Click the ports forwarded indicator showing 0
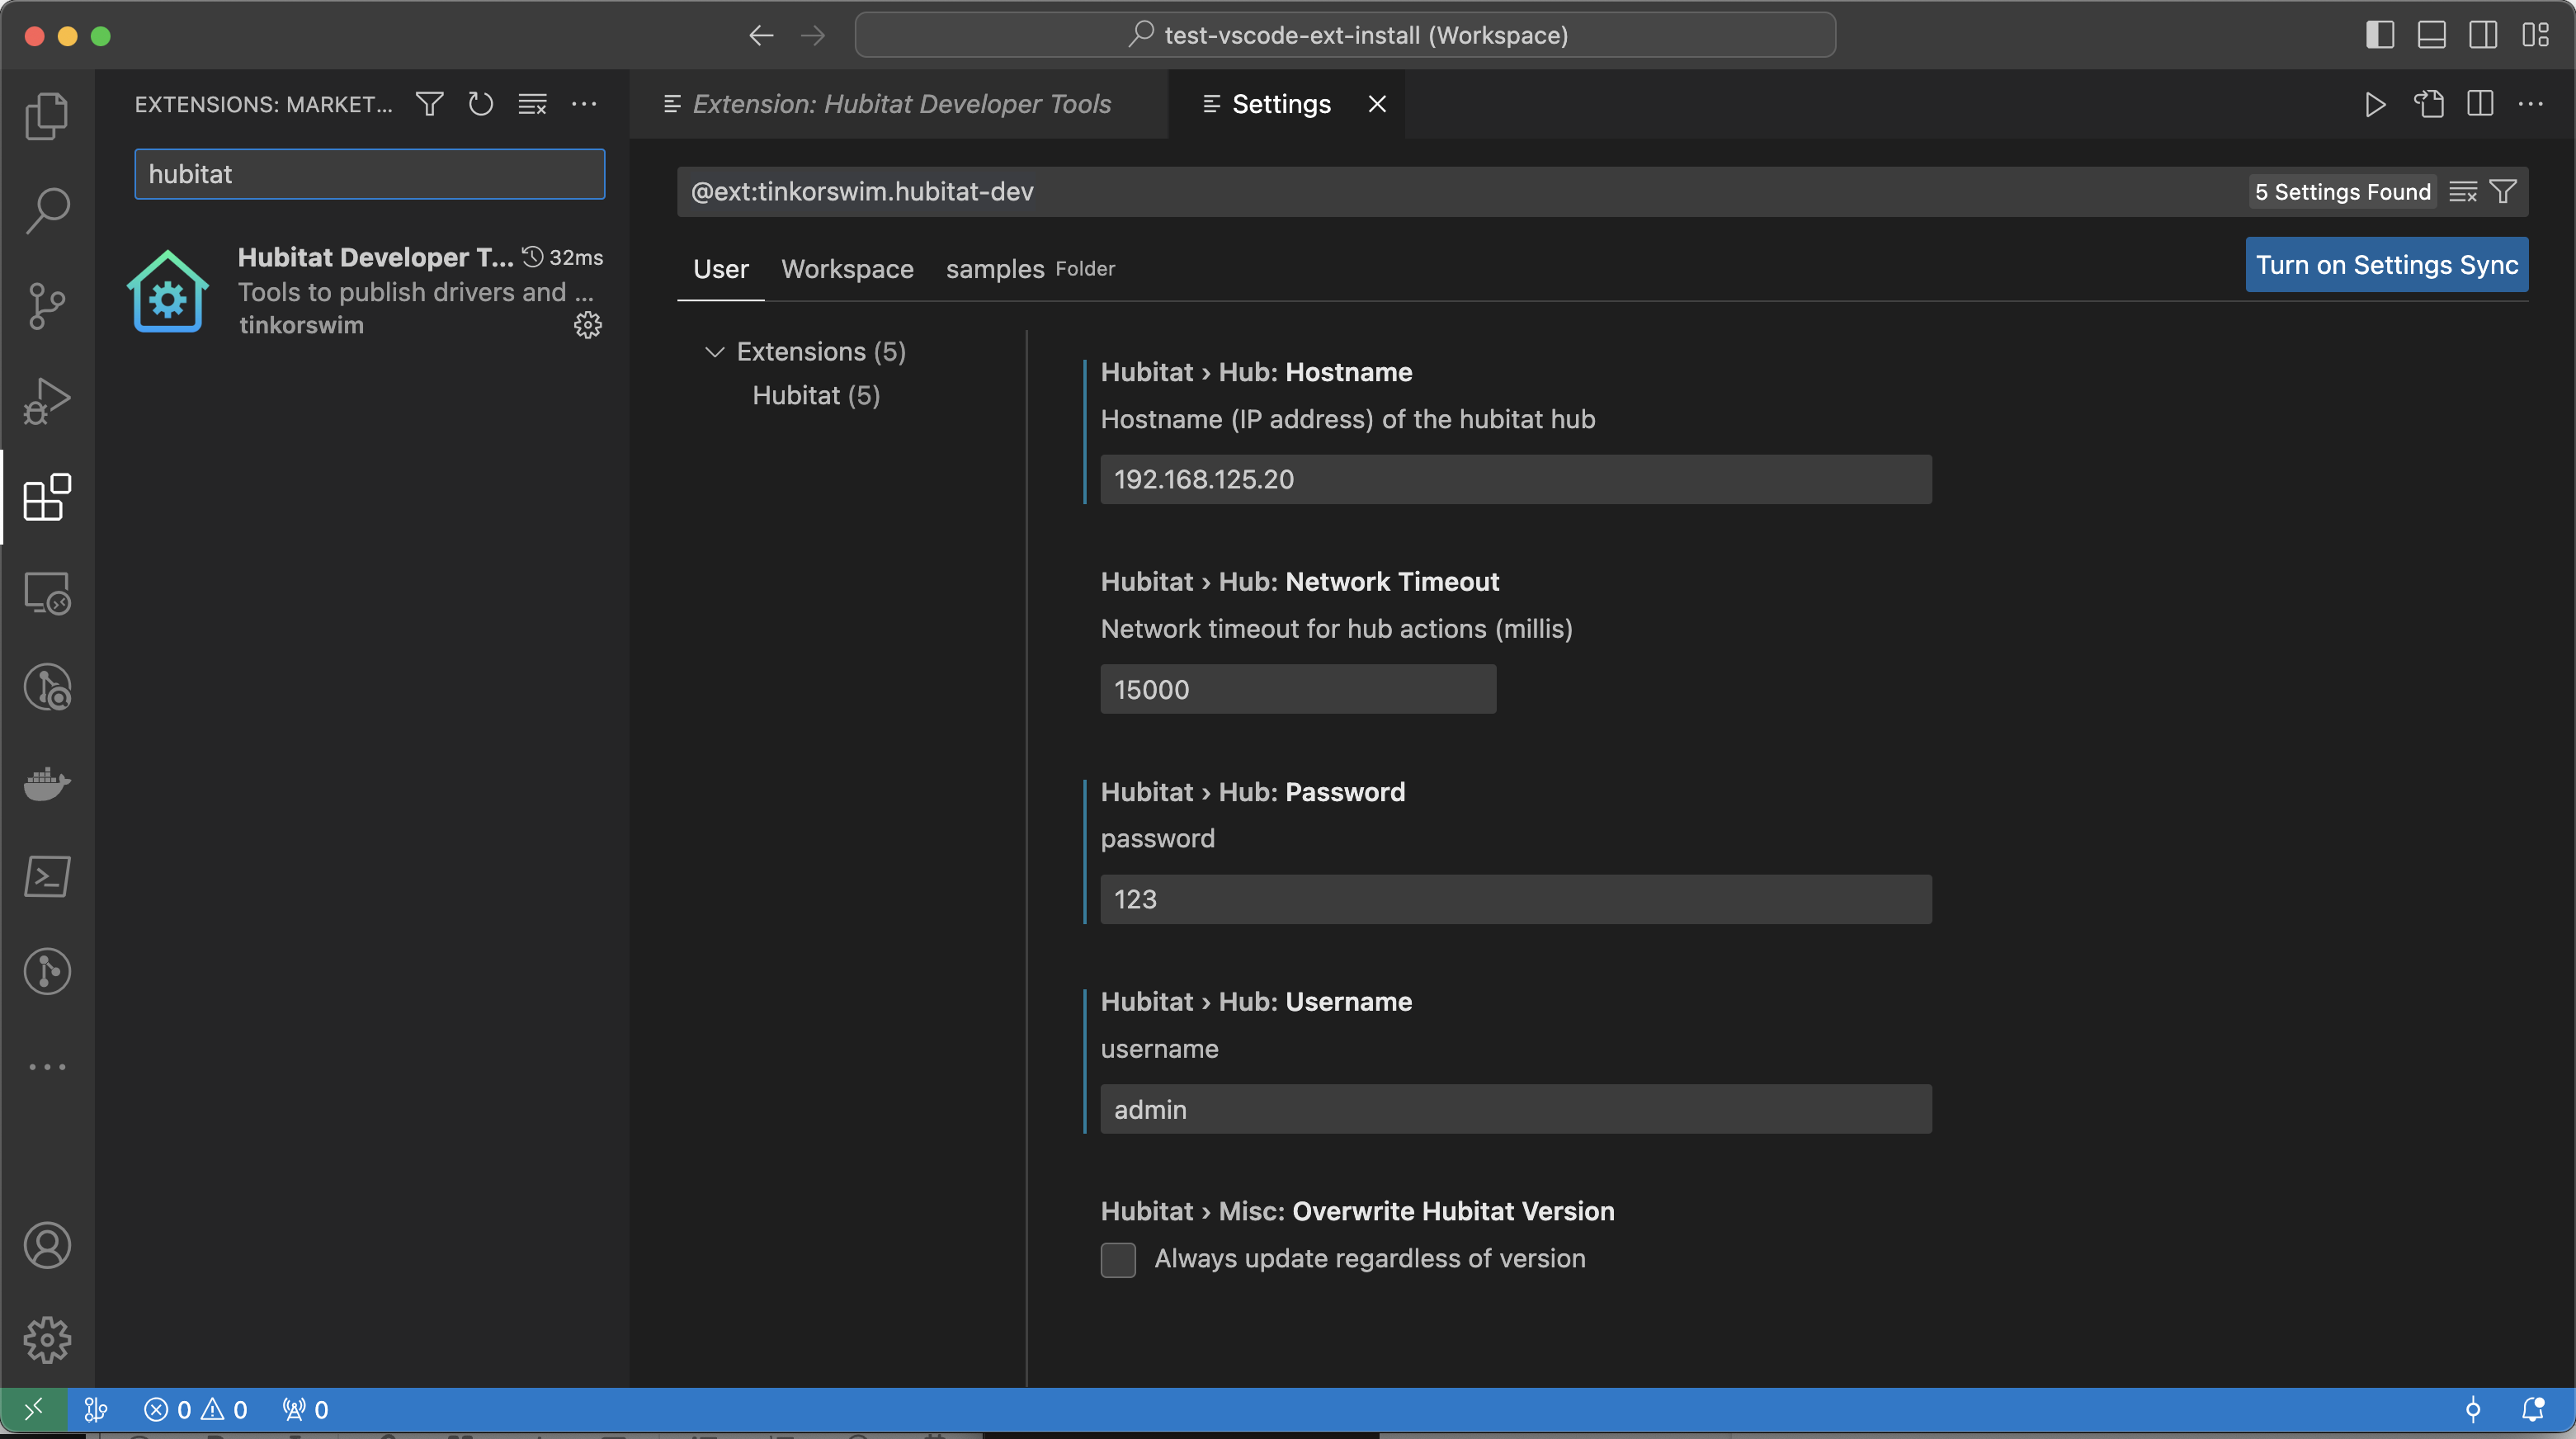Screen dimensions: 2576x1439 click(x=305, y=1409)
